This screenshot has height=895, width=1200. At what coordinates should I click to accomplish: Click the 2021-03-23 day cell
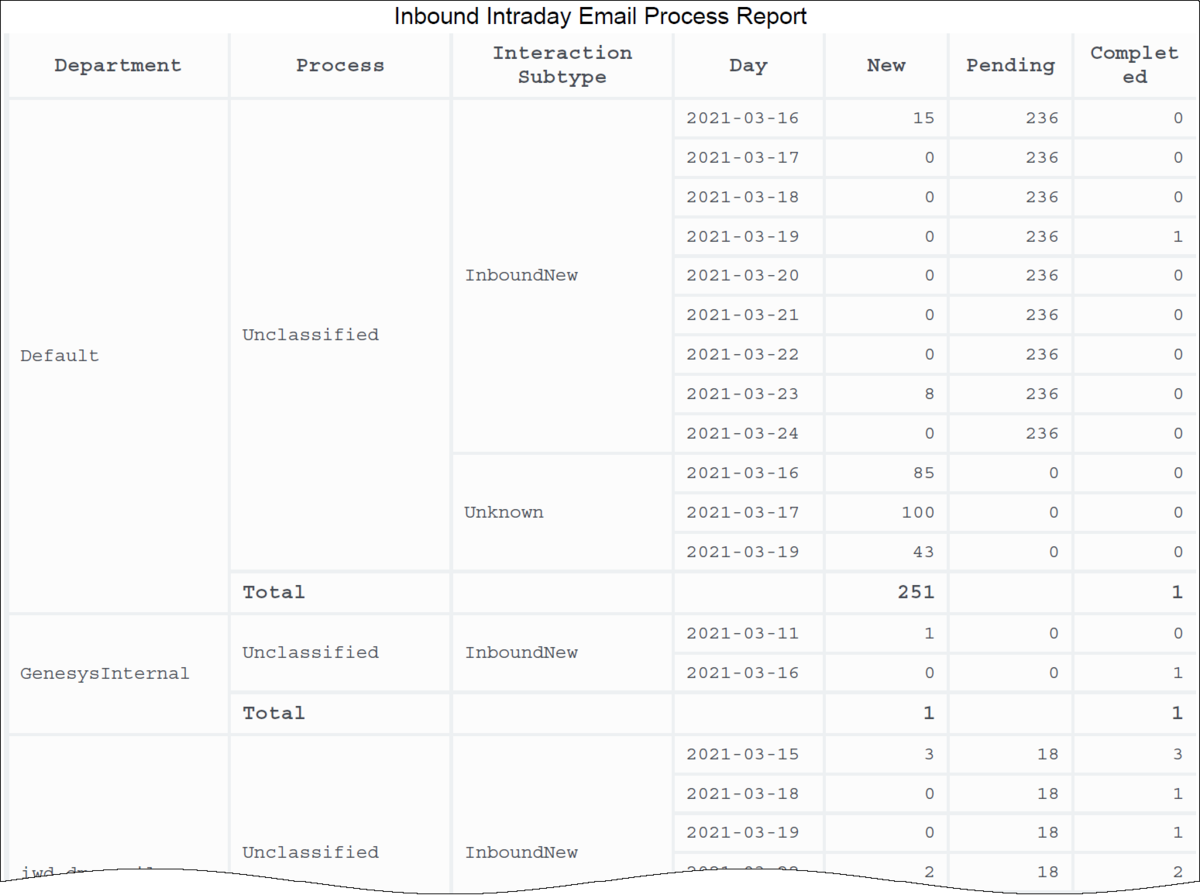[x=748, y=394]
